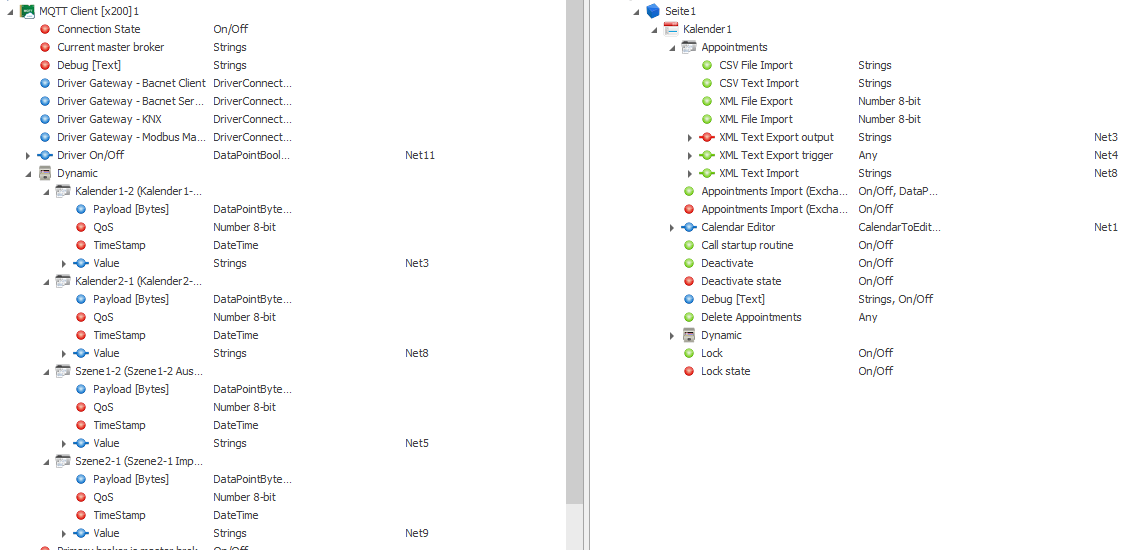Click the red Connection State datapoint icon
This screenshot has width=1132, height=550.
pos(45,29)
